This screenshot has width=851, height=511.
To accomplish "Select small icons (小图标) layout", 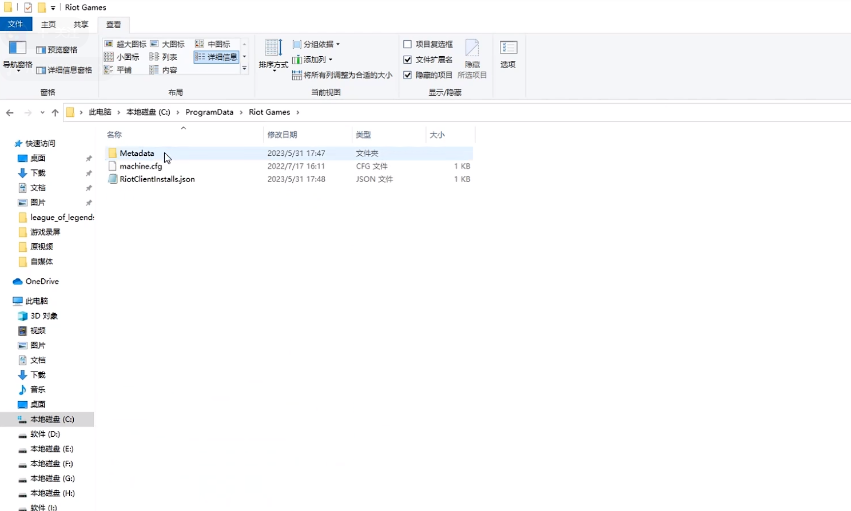I will click(122, 57).
